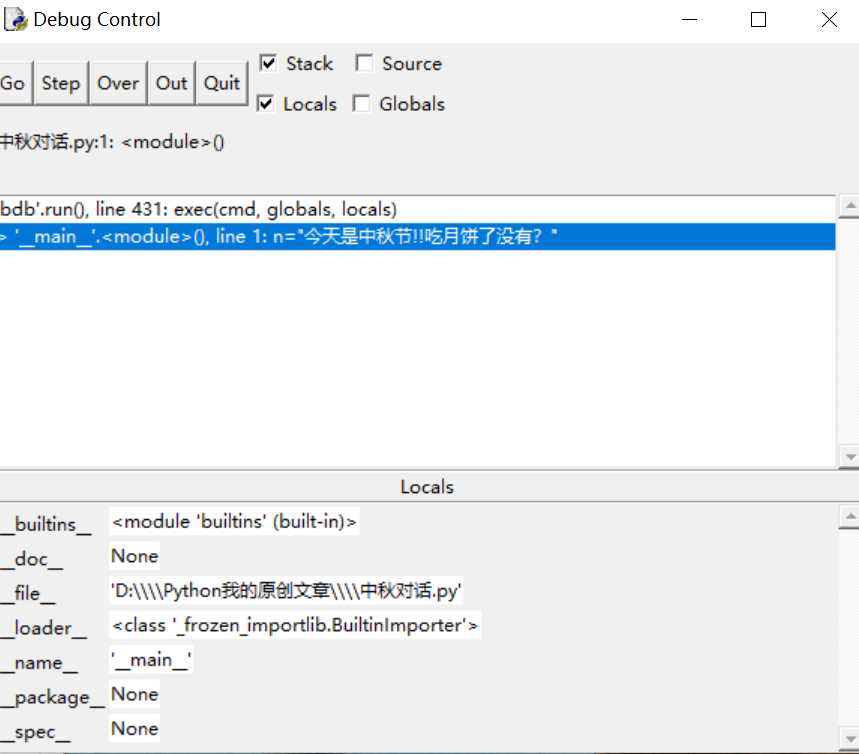Click the __package__ variable name label
The width and height of the screenshot is (859, 754).
click(x=52, y=697)
